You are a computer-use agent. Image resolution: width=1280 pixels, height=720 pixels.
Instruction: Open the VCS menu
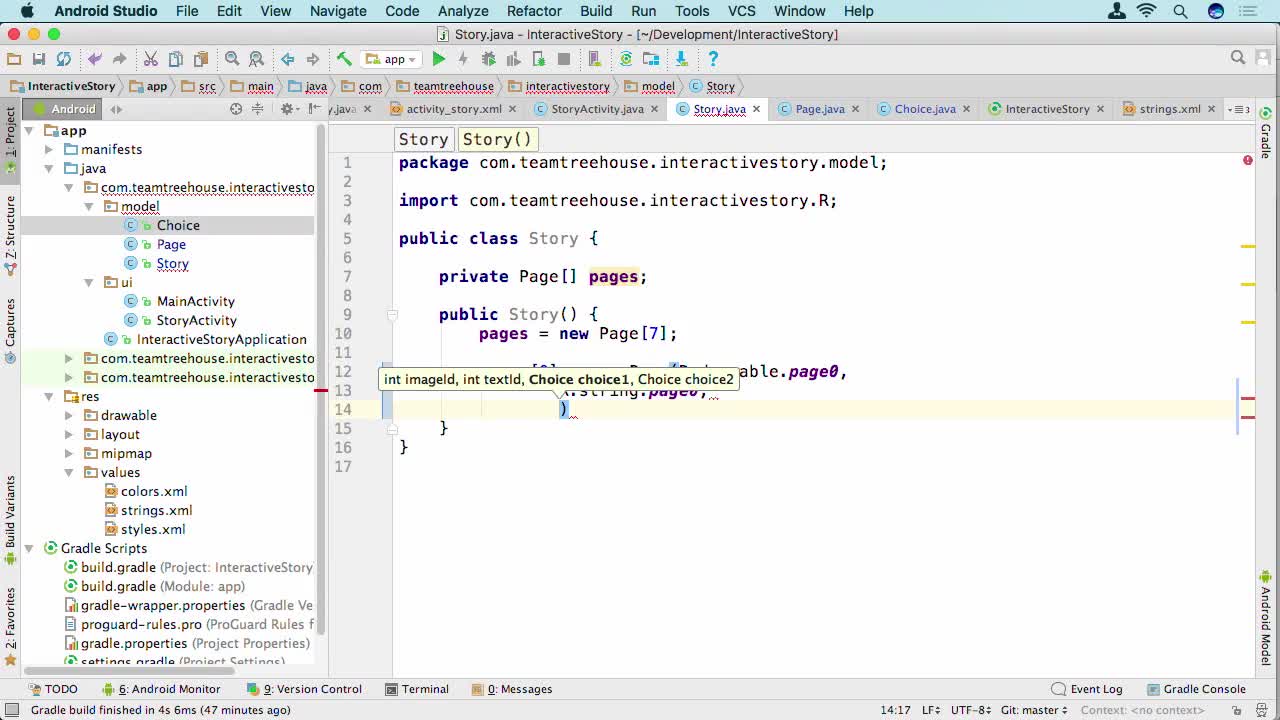742,11
